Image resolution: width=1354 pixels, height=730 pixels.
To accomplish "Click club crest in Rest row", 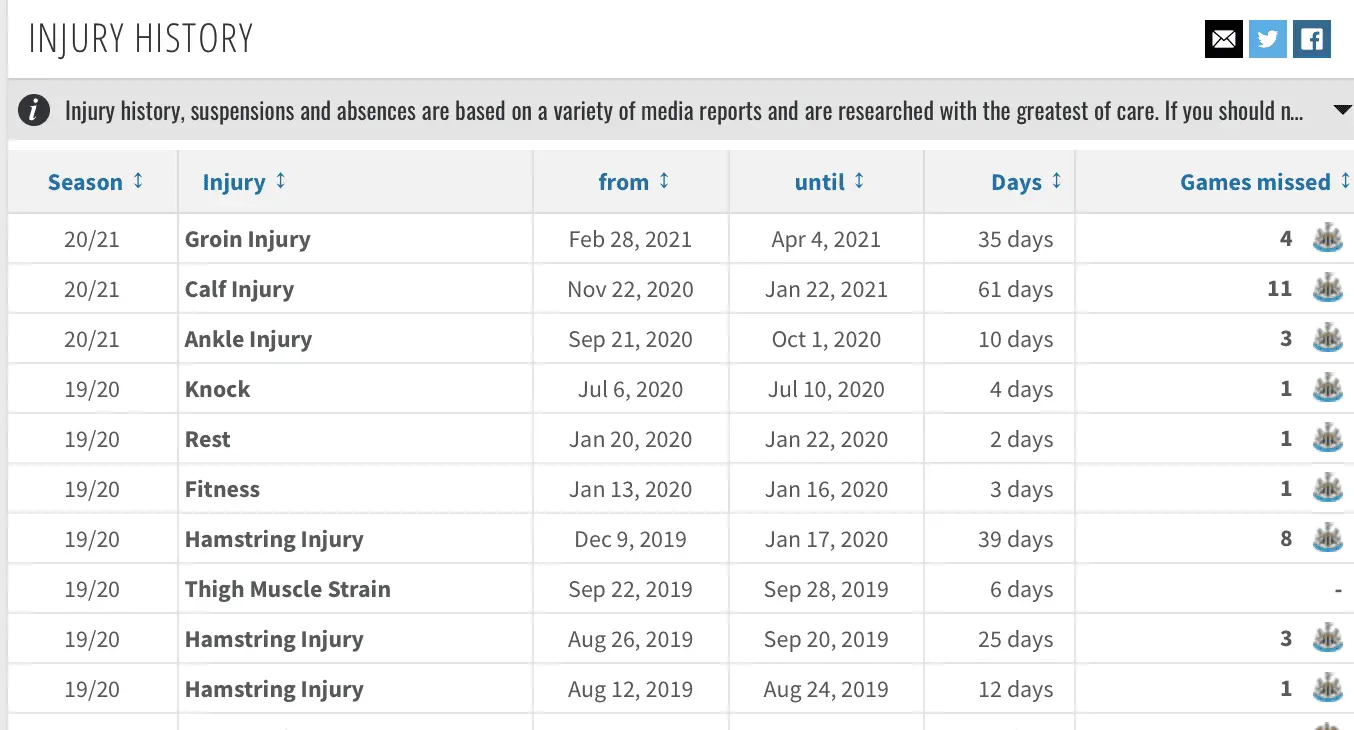I will tap(1327, 439).
